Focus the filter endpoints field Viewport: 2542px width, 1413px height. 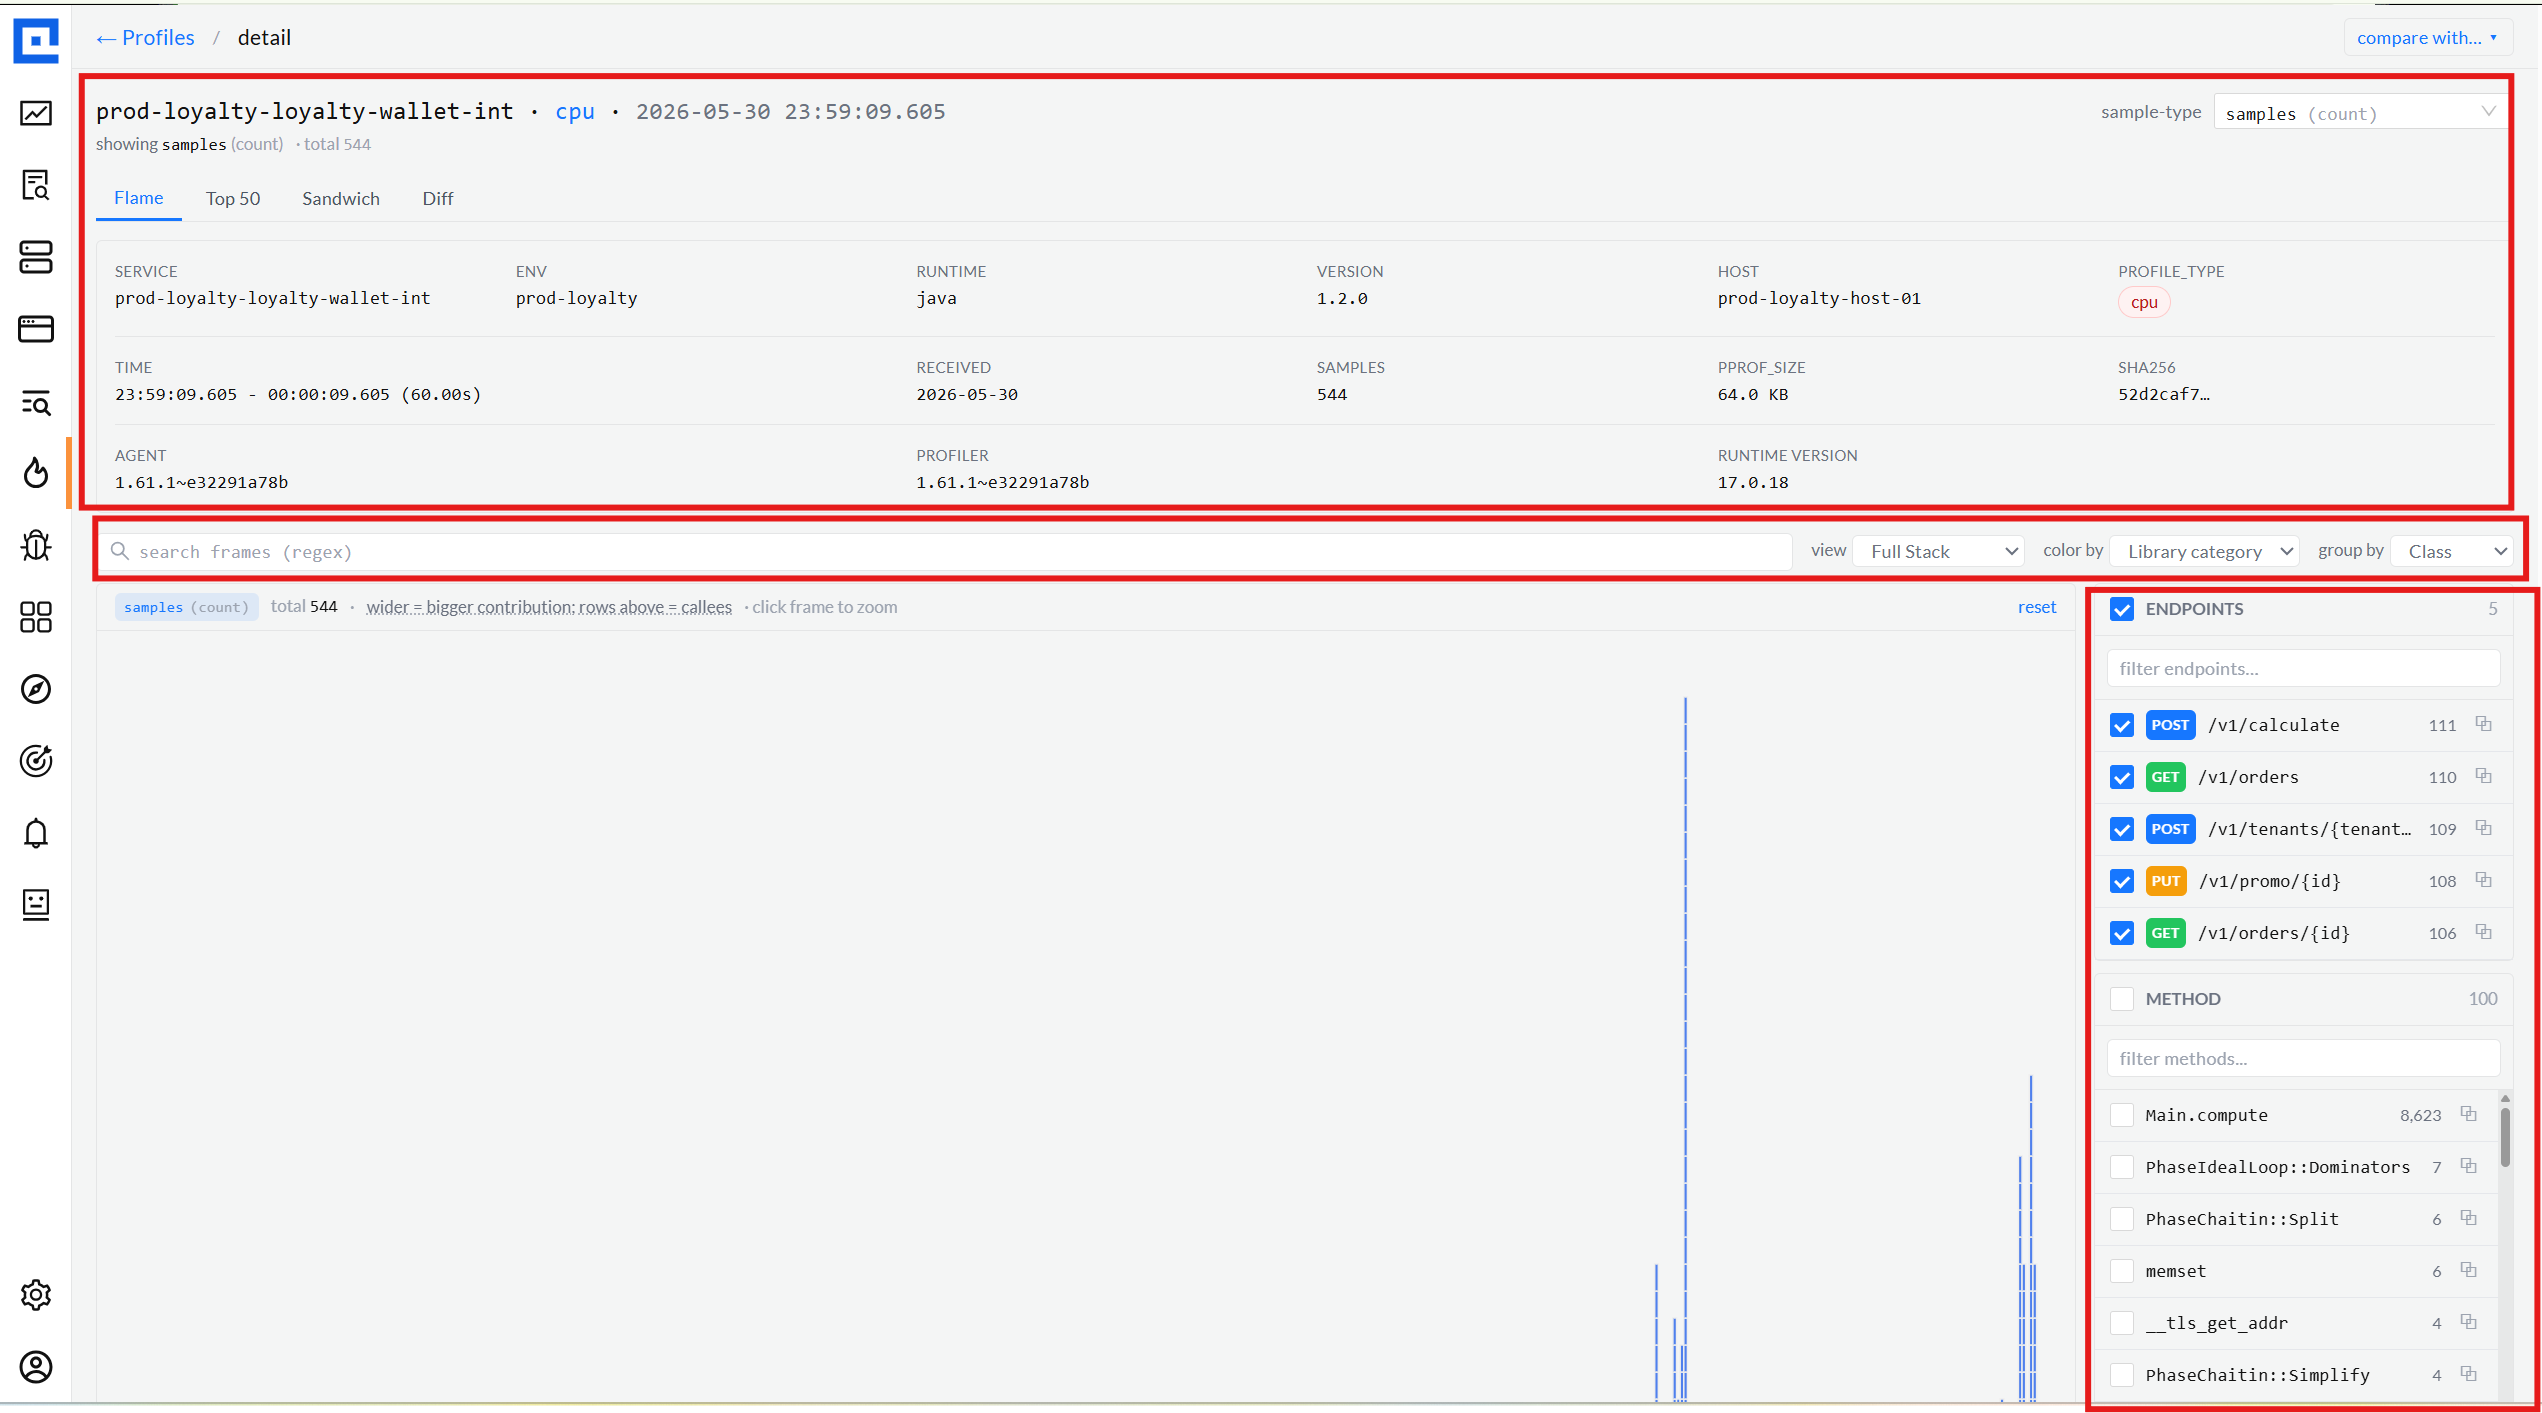coord(2303,668)
